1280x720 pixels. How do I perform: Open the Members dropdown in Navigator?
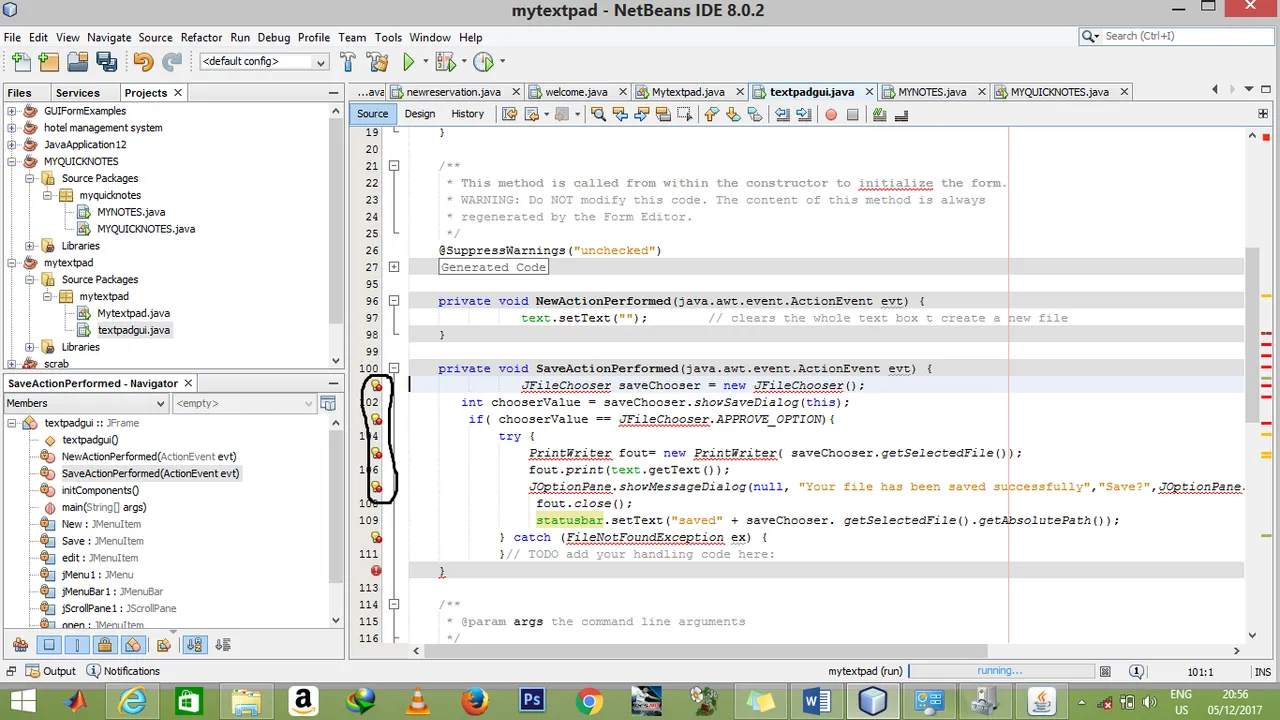86,403
